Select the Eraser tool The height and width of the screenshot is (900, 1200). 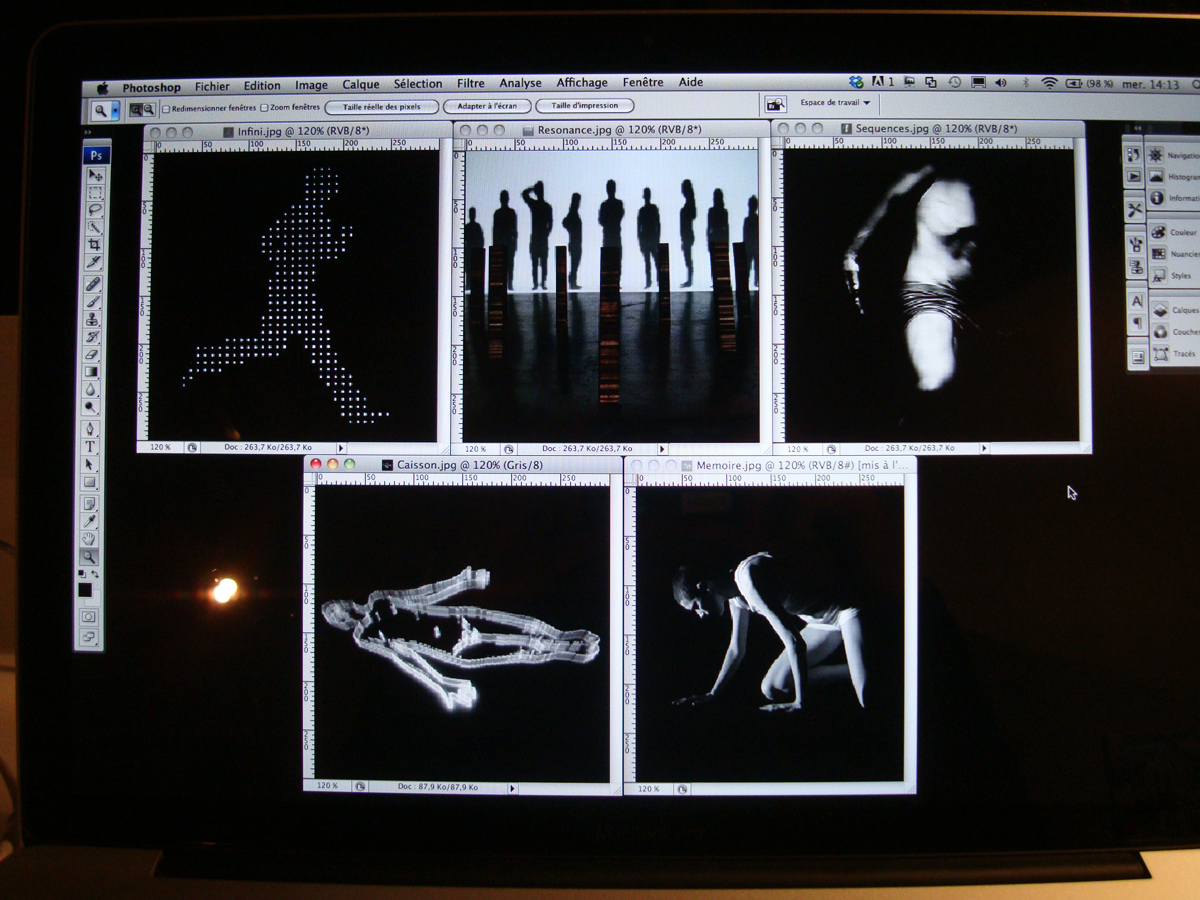93,355
